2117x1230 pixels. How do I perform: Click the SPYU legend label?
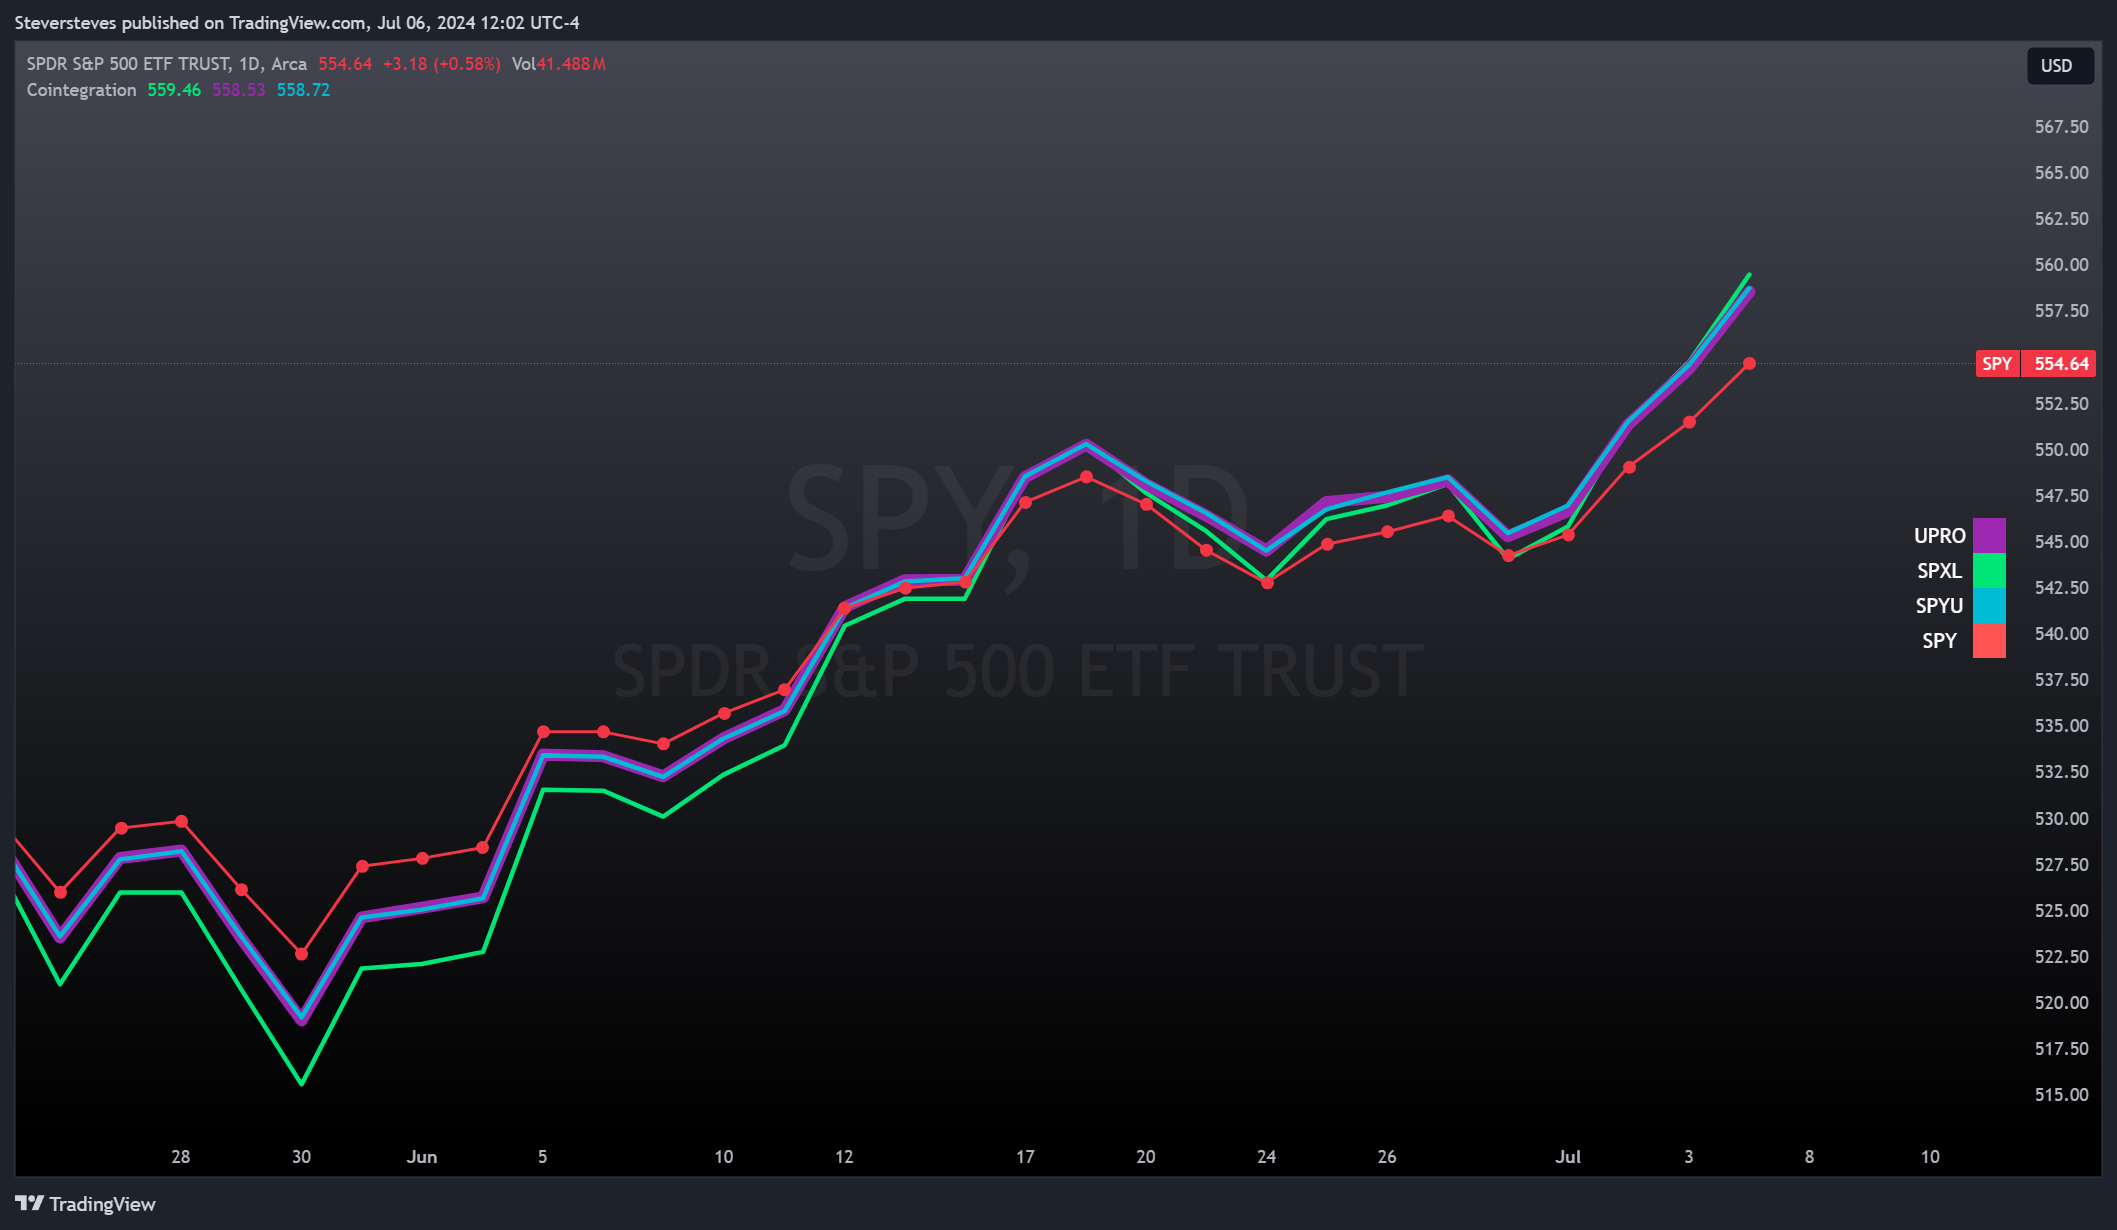tap(1939, 606)
